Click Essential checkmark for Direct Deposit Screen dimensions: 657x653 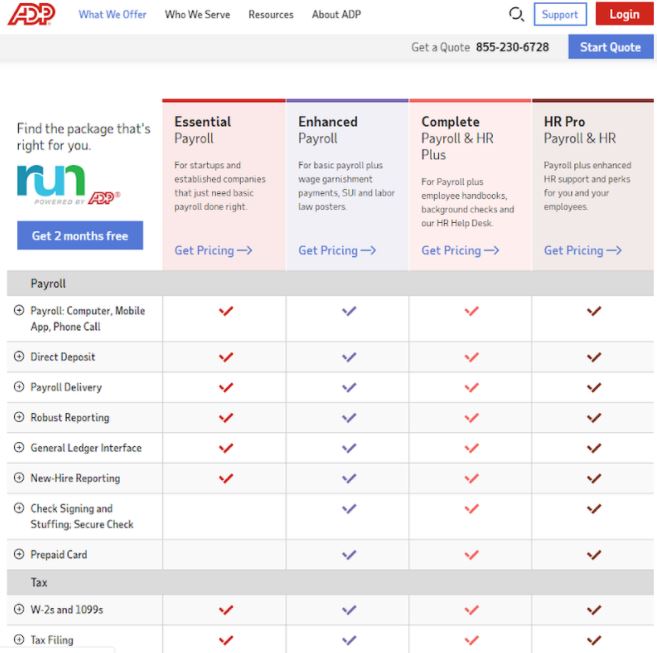[x=226, y=357]
